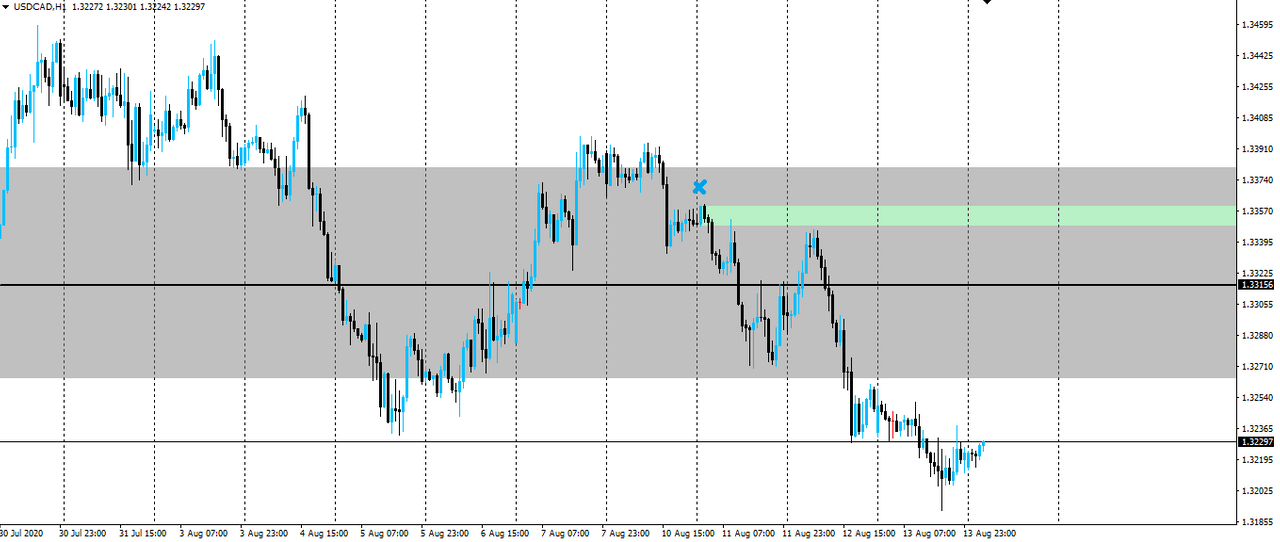The height and width of the screenshot is (542, 1280).
Task: Click the 1.31855 price axis label
Action: tap(1258, 522)
